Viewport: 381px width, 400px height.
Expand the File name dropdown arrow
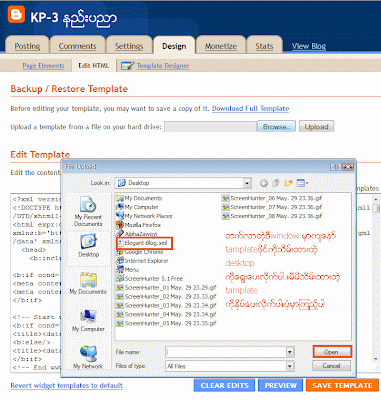click(x=290, y=352)
